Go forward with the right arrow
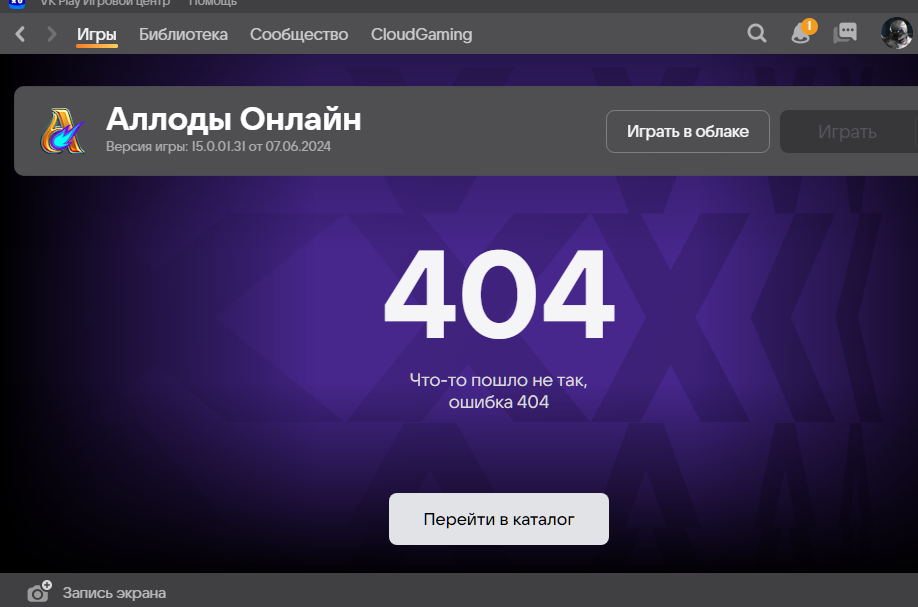 point(52,34)
